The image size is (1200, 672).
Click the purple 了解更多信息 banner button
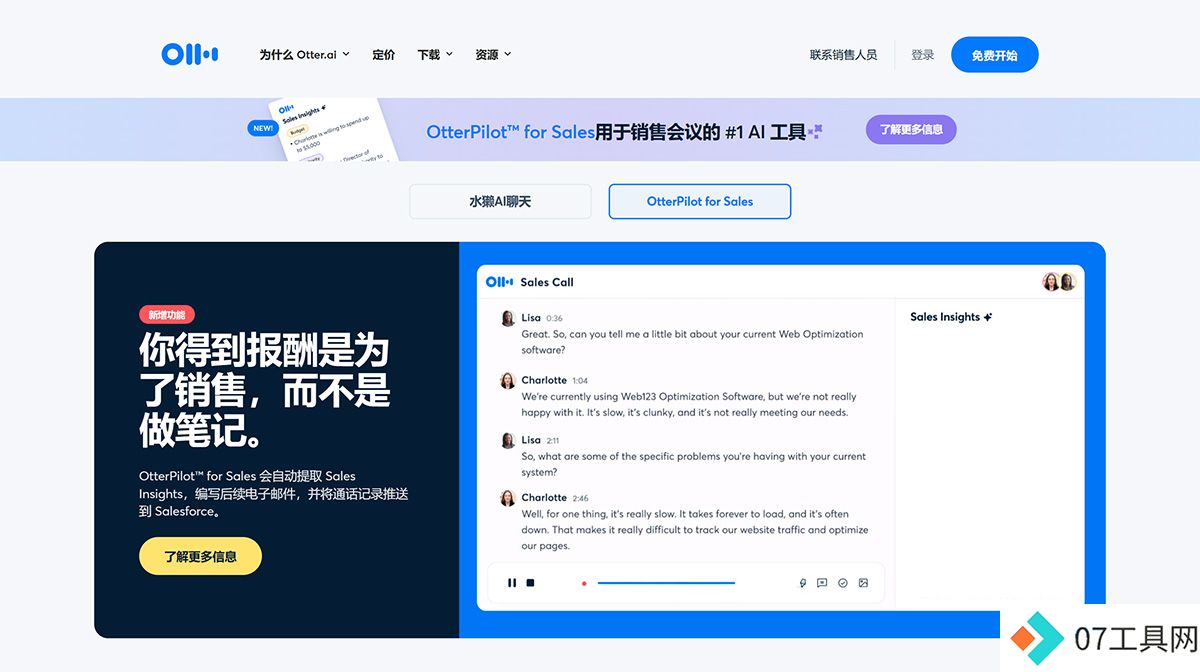tap(911, 130)
